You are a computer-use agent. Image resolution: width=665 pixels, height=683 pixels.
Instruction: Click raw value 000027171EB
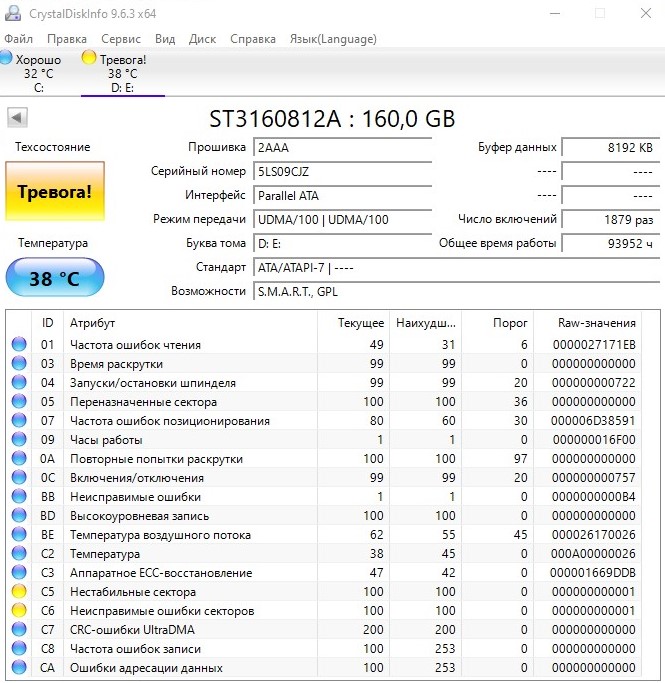click(x=594, y=345)
